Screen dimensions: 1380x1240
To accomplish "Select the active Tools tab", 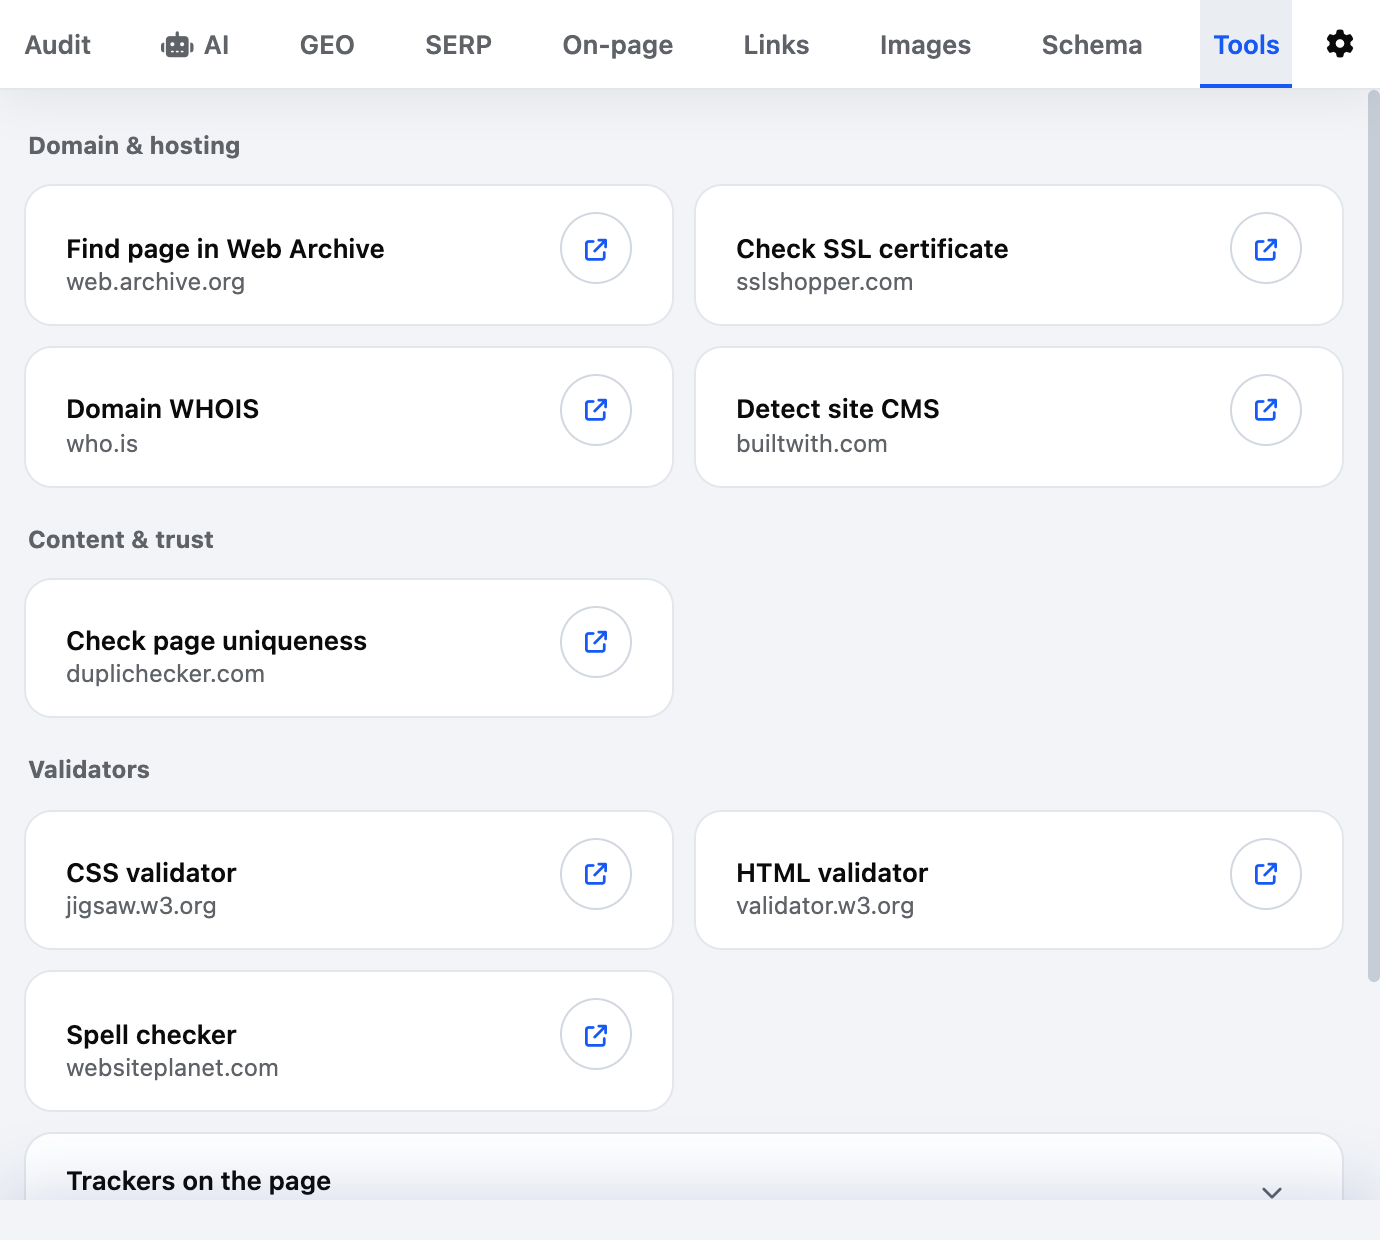I will [x=1246, y=45].
